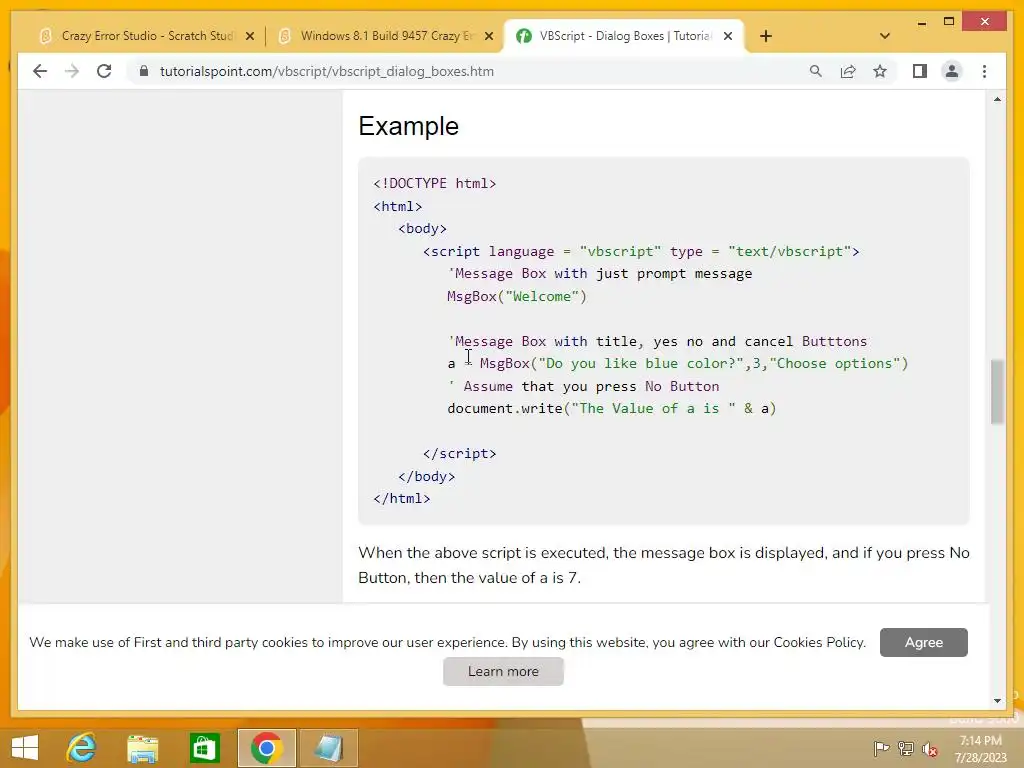Click the Learn more button
This screenshot has height=768, width=1024.
[x=503, y=671]
